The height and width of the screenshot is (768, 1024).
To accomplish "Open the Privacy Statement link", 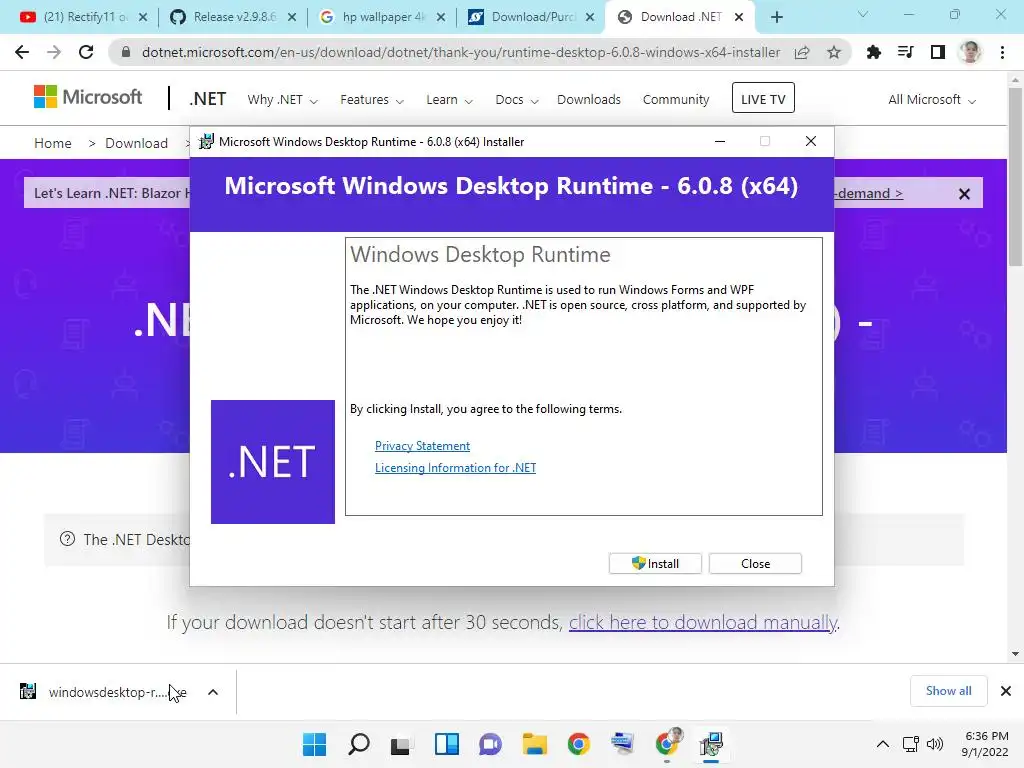I will [x=423, y=445].
